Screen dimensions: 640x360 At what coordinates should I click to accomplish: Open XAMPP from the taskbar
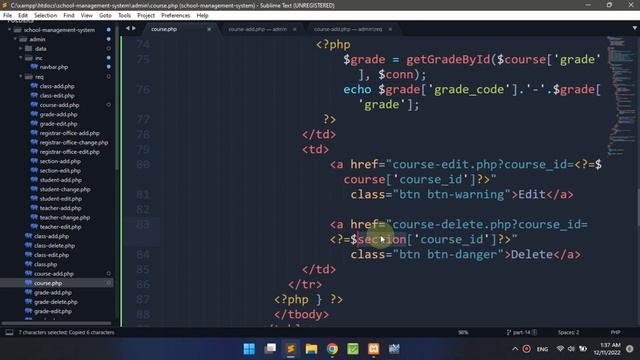[x=373, y=349]
